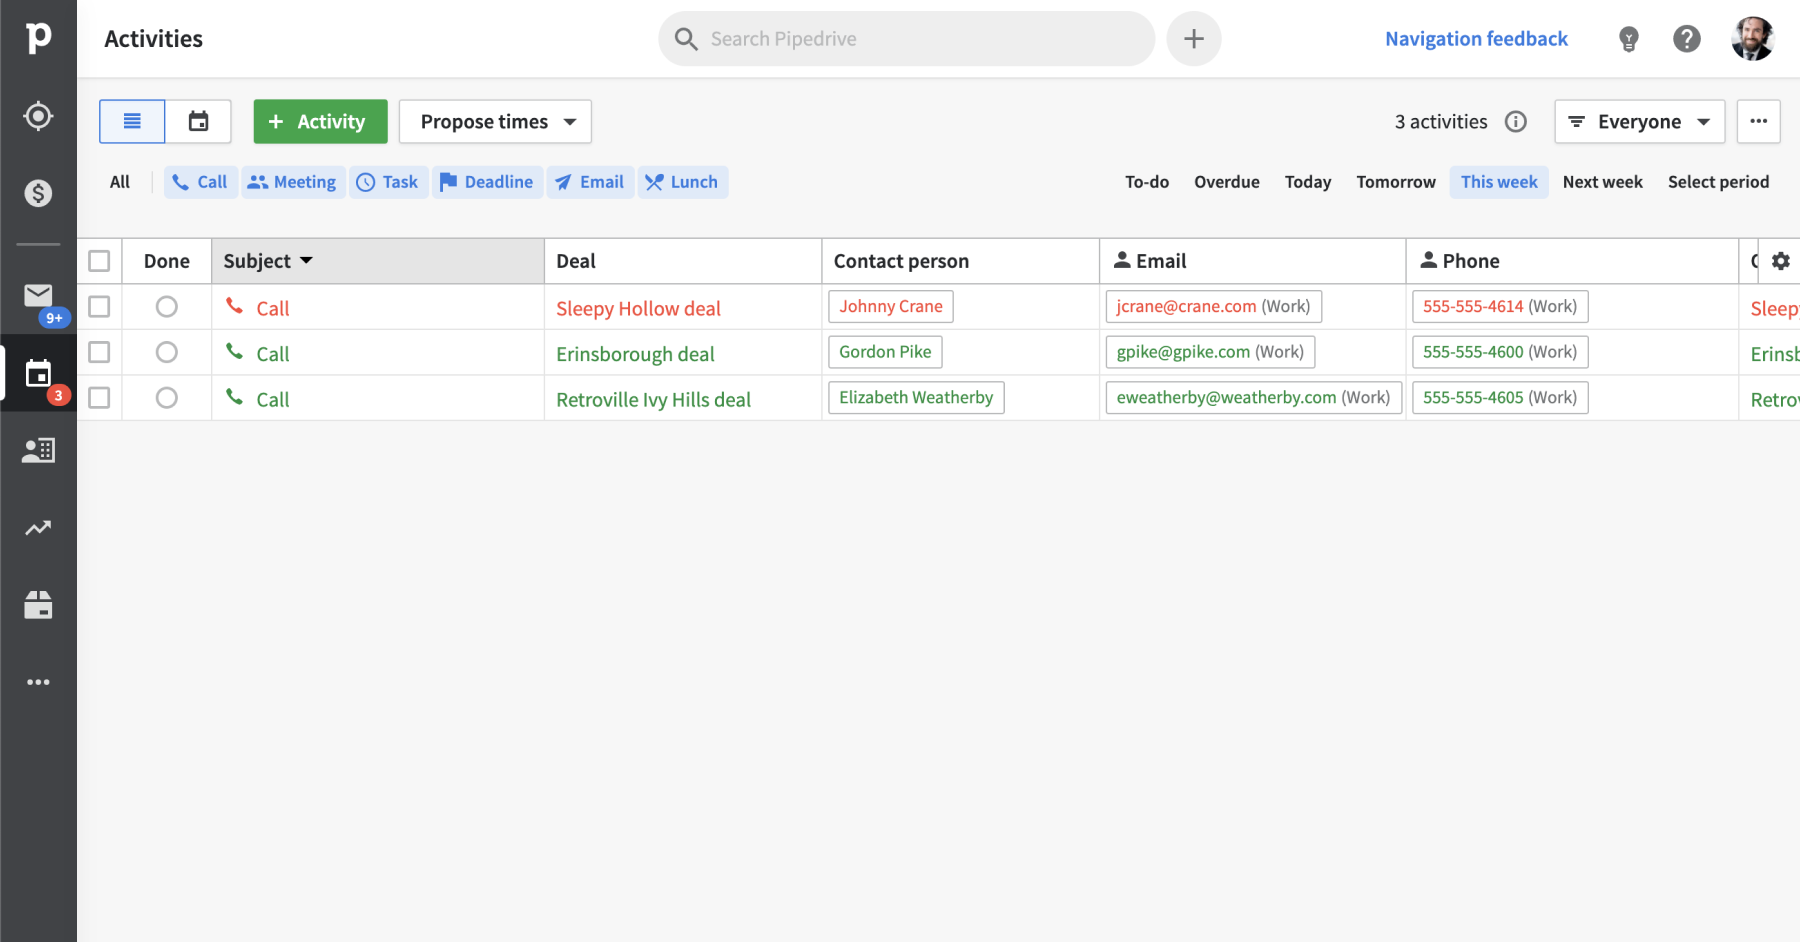This screenshot has width=1801, height=943.
Task: Show only Meeting activities
Action: pos(293,182)
